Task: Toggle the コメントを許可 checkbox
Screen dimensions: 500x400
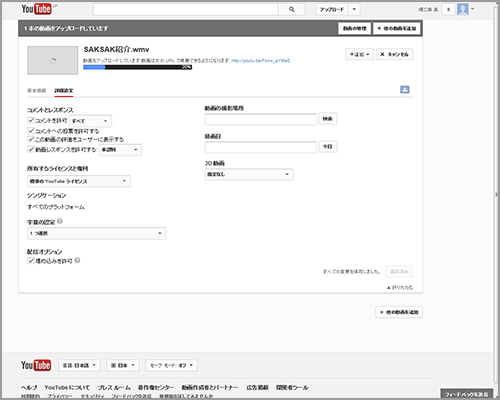Action: pyautogui.click(x=31, y=120)
